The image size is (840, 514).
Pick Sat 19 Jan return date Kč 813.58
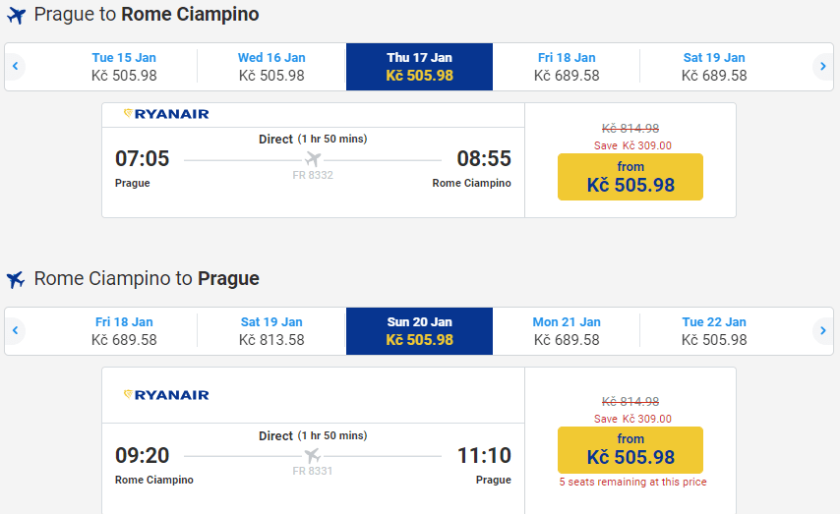point(271,331)
